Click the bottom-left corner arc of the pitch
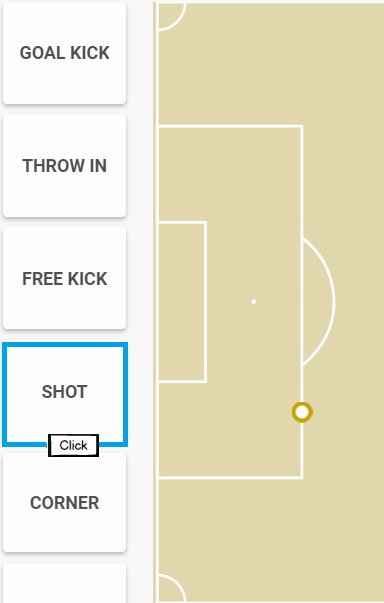Image resolution: width=384 pixels, height=603 pixels. 172,588
